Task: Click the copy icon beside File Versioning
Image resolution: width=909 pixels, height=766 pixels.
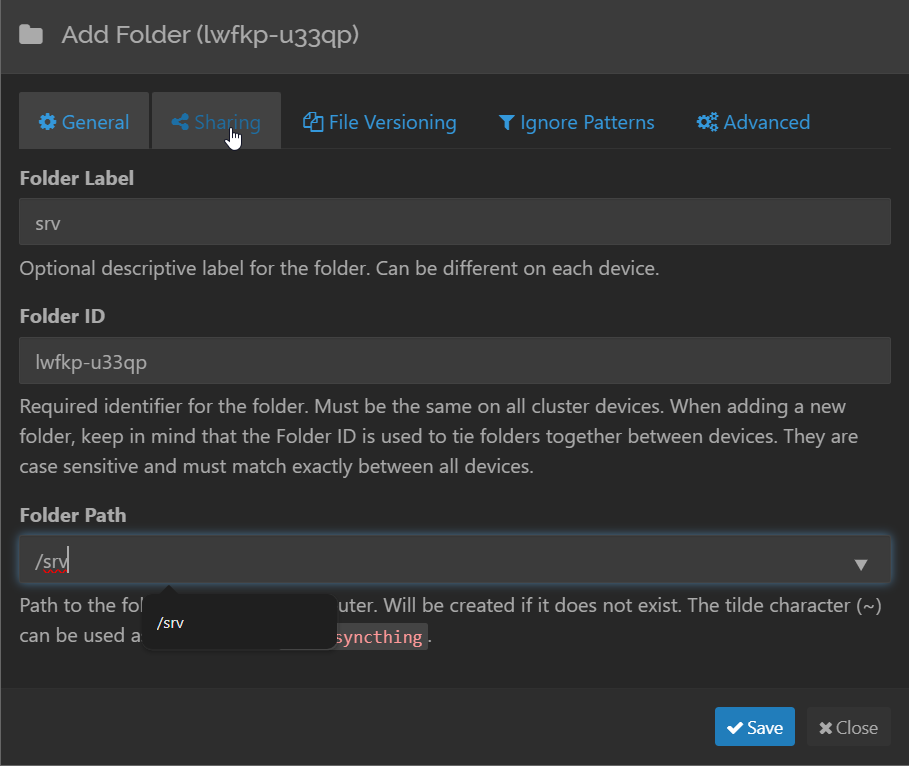Action: (313, 123)
